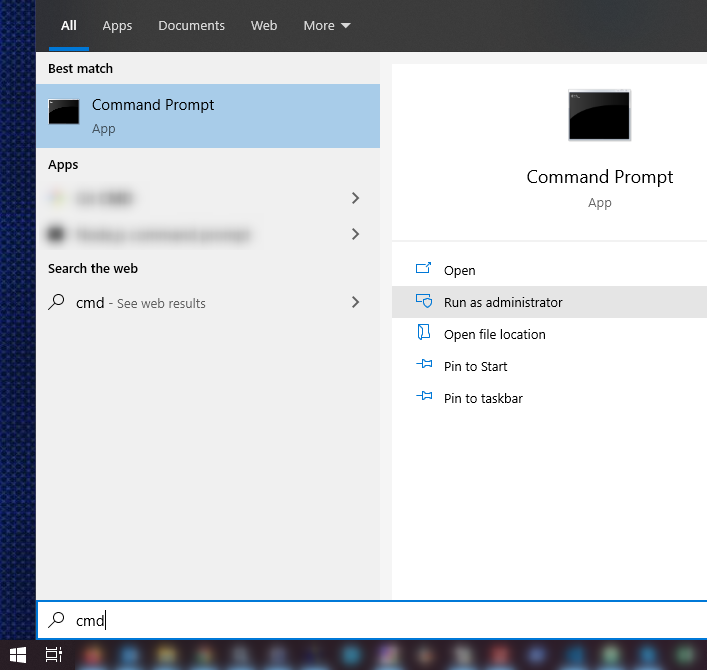Expand the arrow of the first Apps result

click(x=355, y=198)
